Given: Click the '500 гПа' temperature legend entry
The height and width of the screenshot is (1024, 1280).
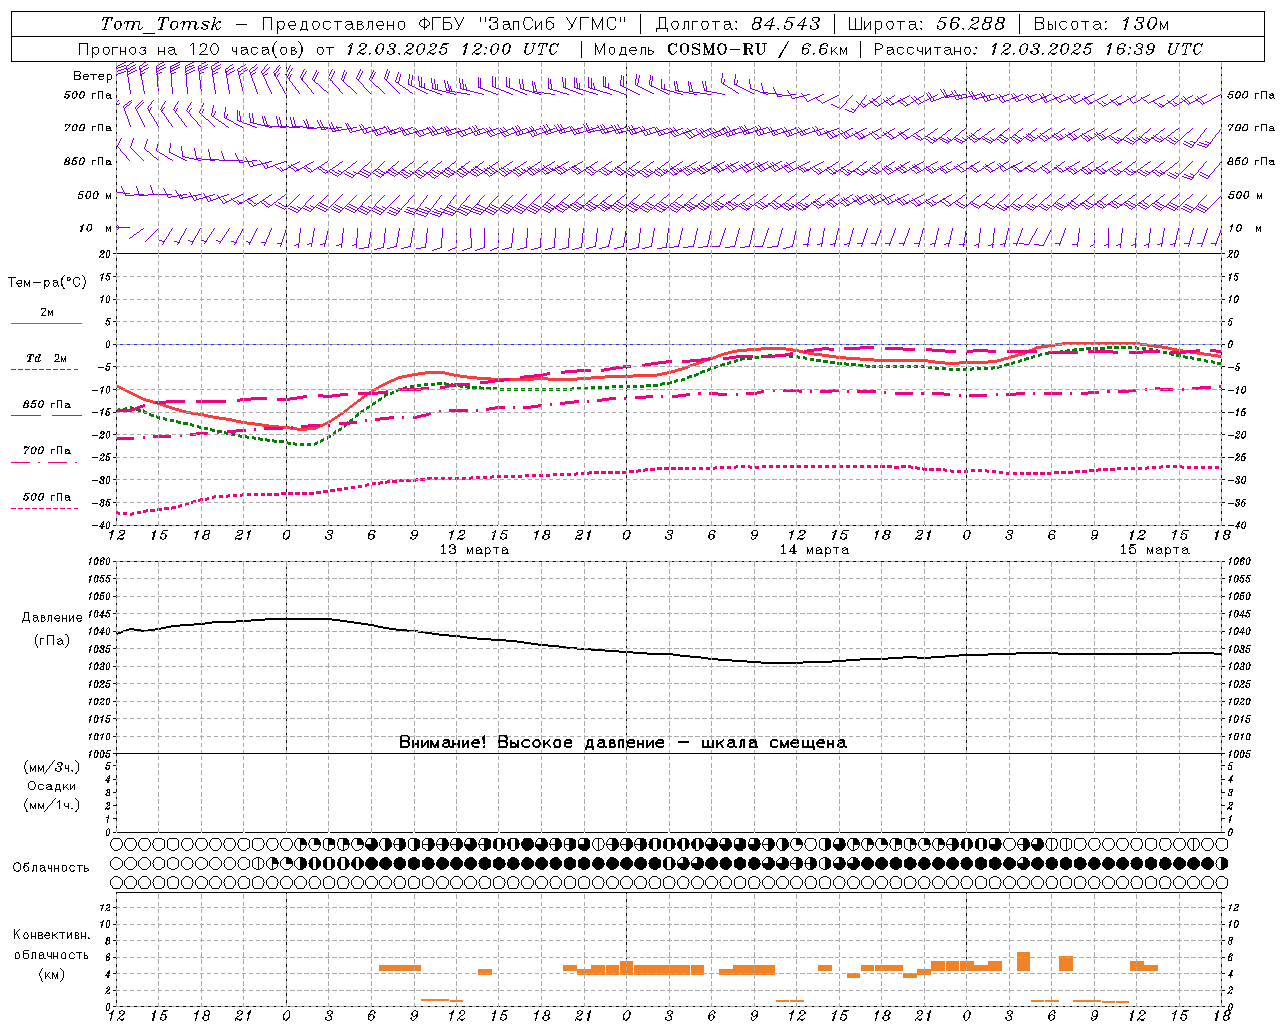Looking at the screenshot, I should pos(47,496).
